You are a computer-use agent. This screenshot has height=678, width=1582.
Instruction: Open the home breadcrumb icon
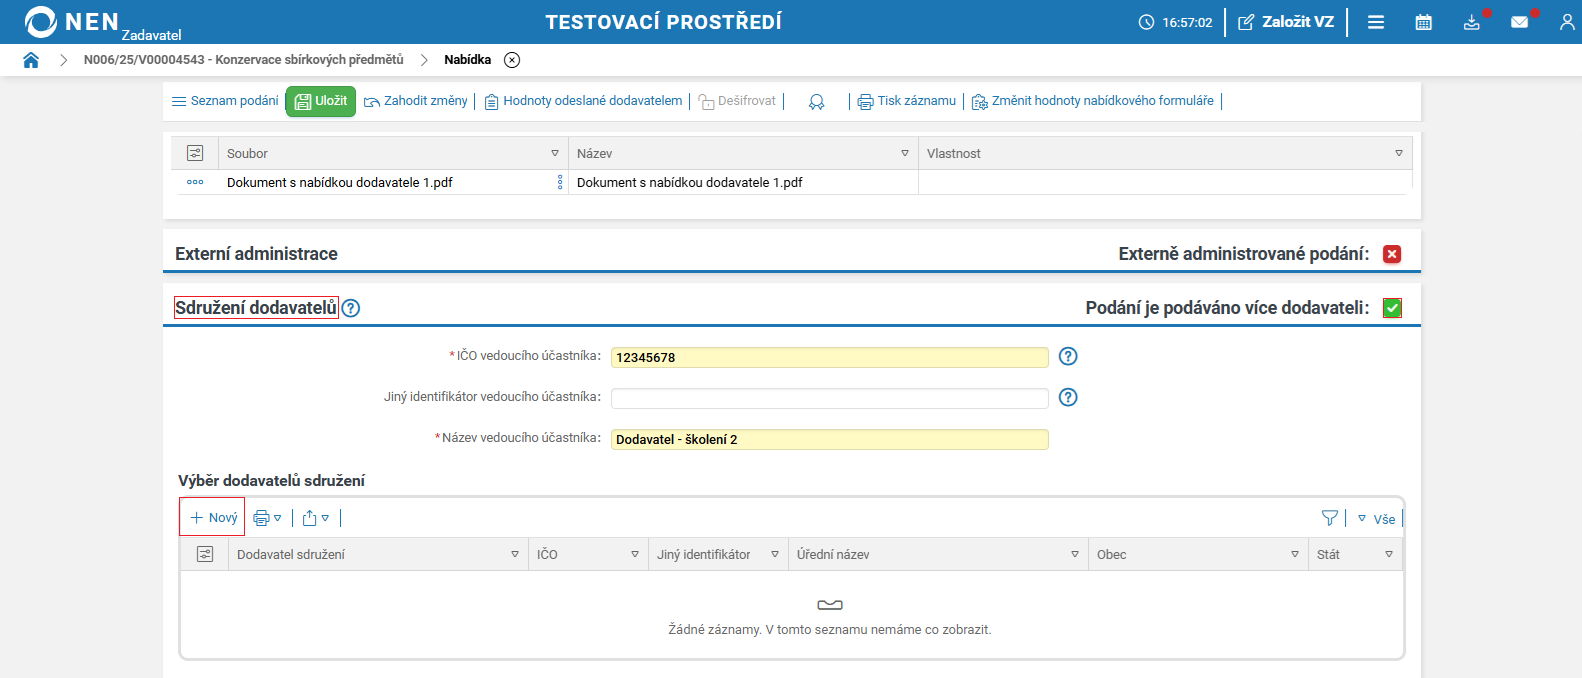31,60
